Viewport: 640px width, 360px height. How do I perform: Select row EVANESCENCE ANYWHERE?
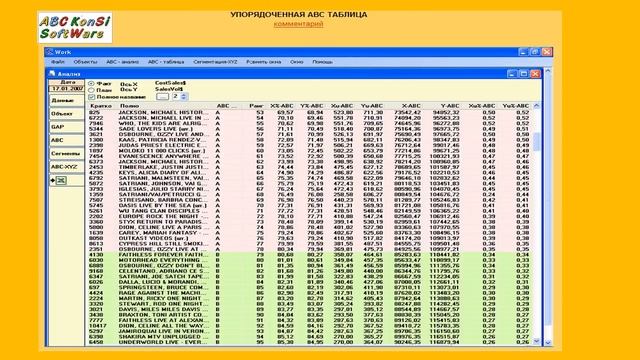(308, 156)
